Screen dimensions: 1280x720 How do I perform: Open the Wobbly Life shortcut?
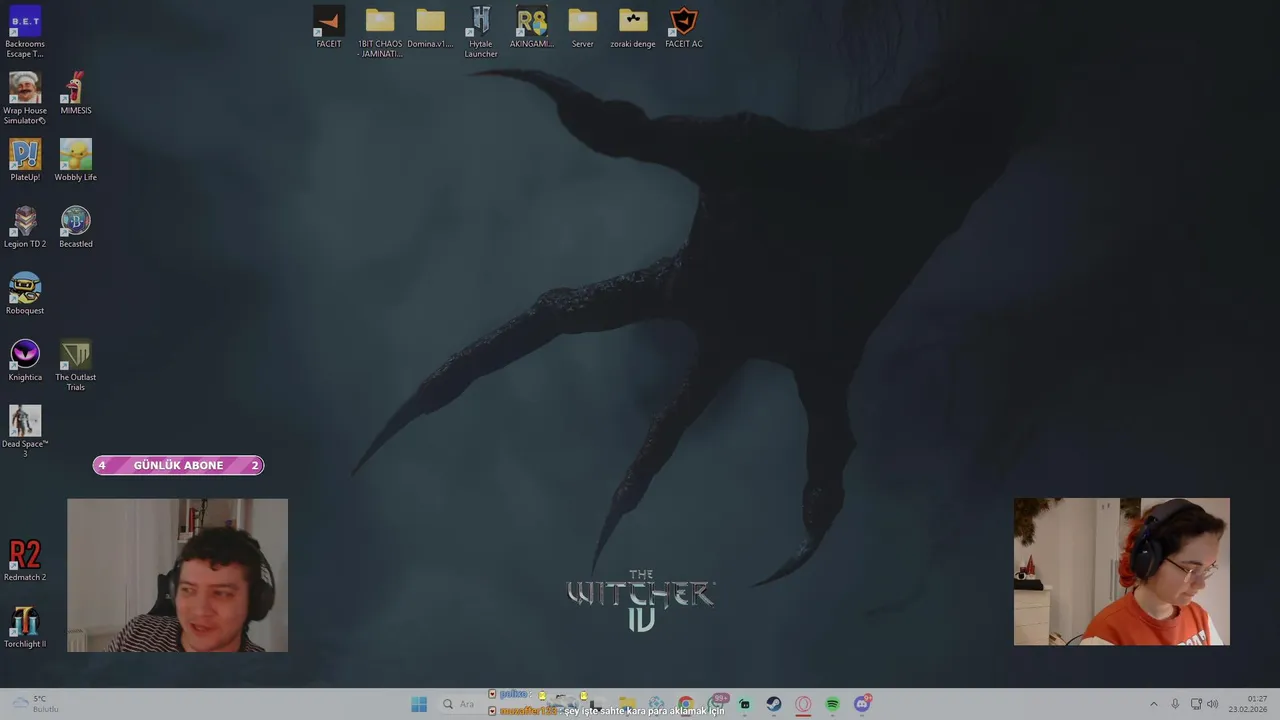75,160
